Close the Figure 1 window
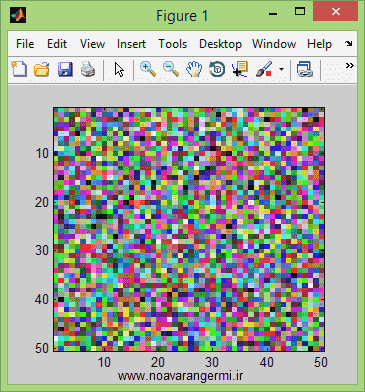 (x=335, y=12)
